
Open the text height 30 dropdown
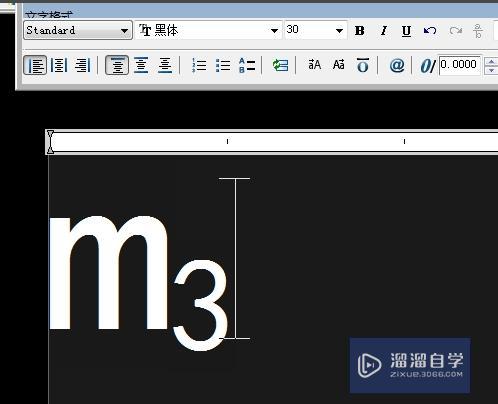pyautogui.click(x=316, y=30)
